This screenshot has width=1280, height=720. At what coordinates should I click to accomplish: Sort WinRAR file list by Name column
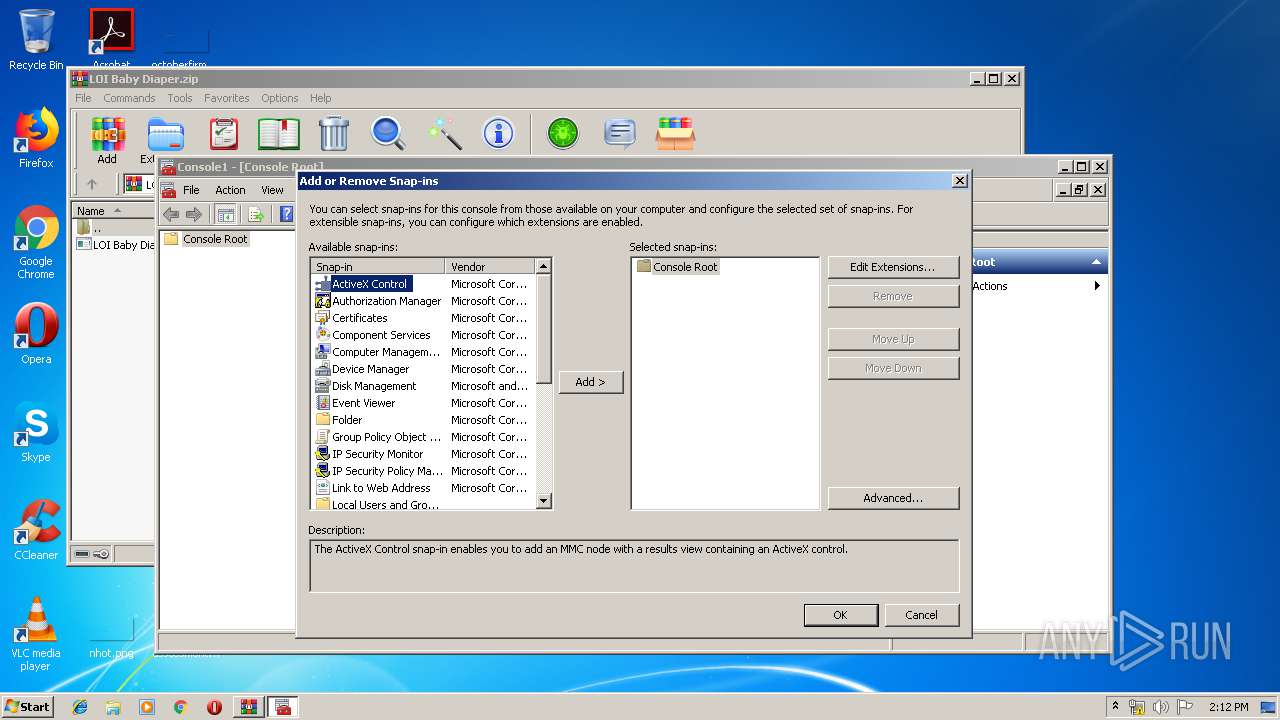pos(112,211)
